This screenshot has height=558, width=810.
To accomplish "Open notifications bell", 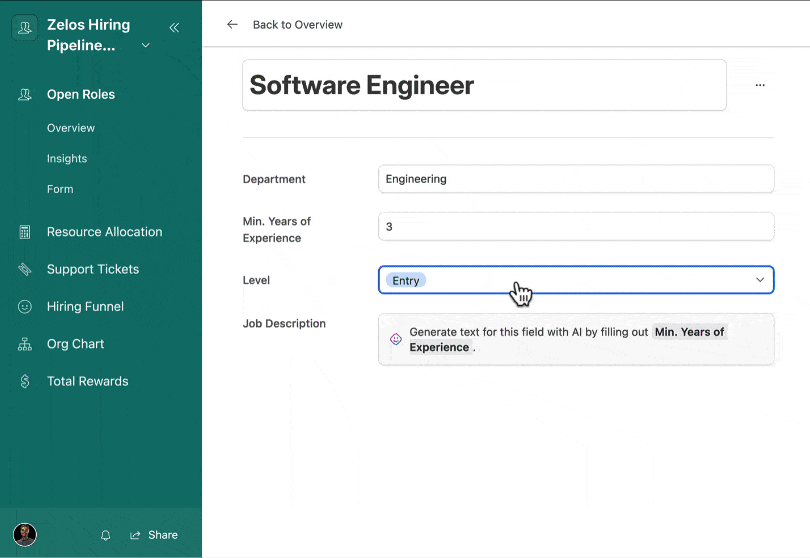I will 105,535.
